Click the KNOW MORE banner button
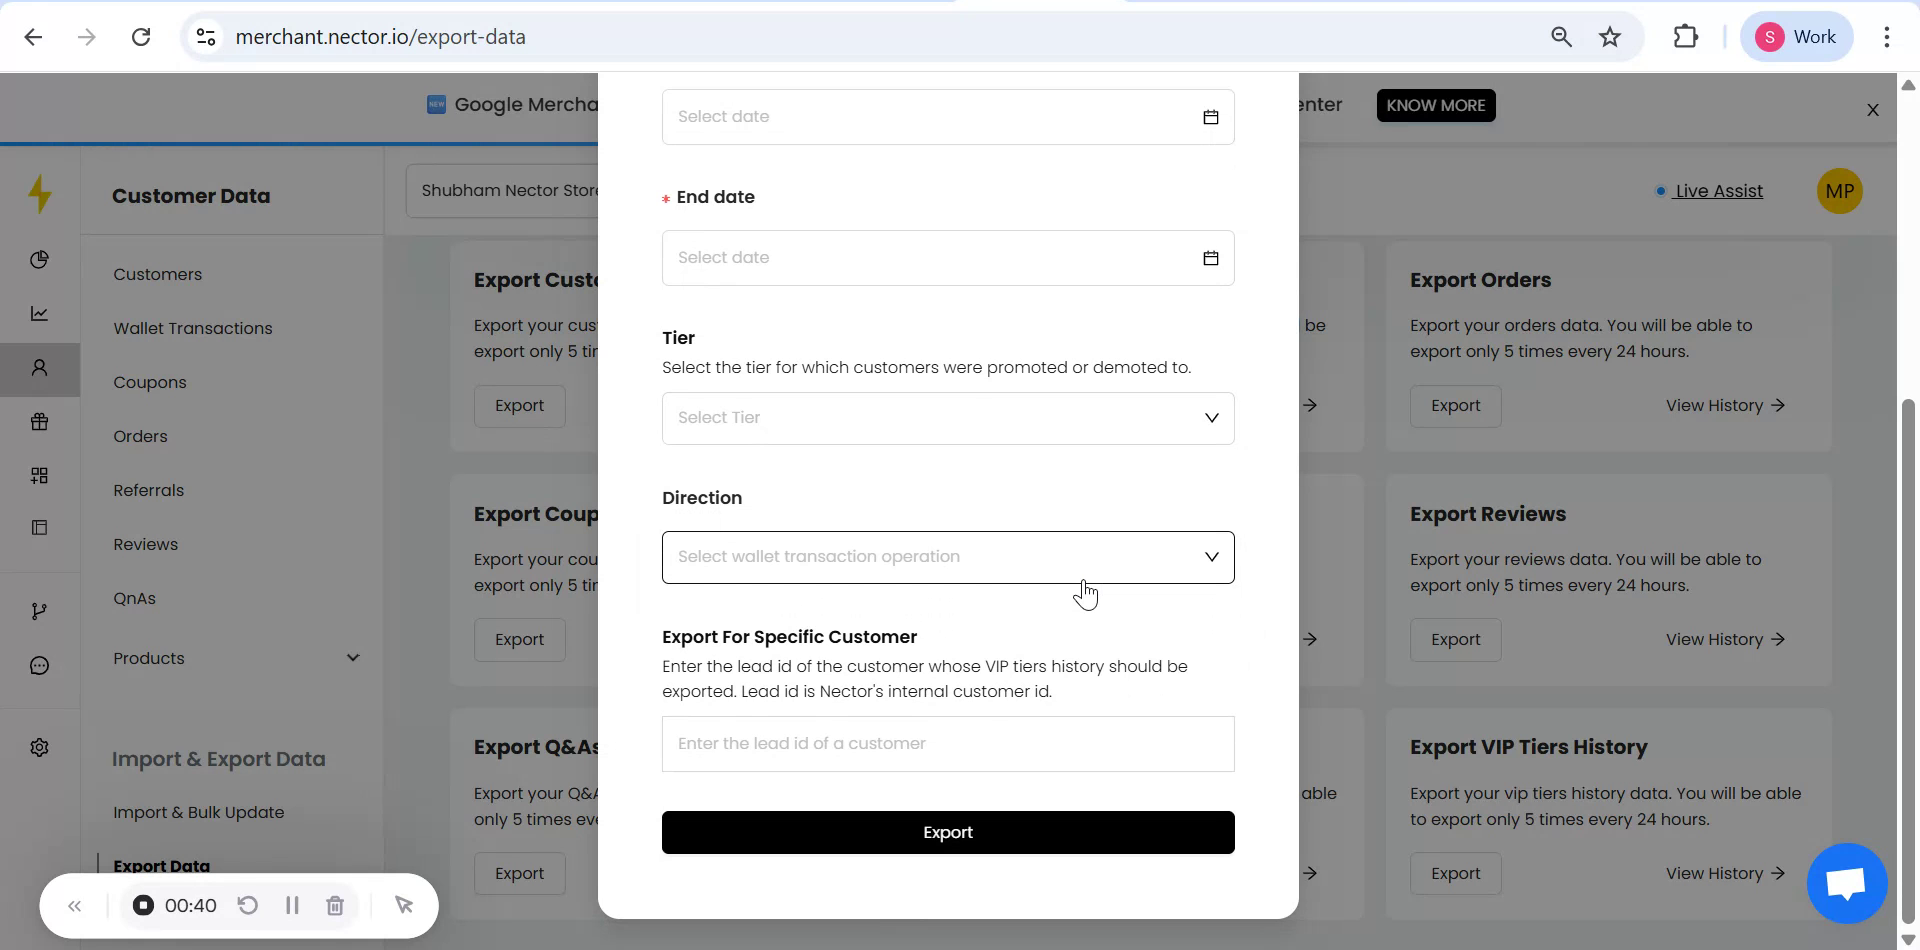The image size is (1920, 950). [x=1435, y=105]
